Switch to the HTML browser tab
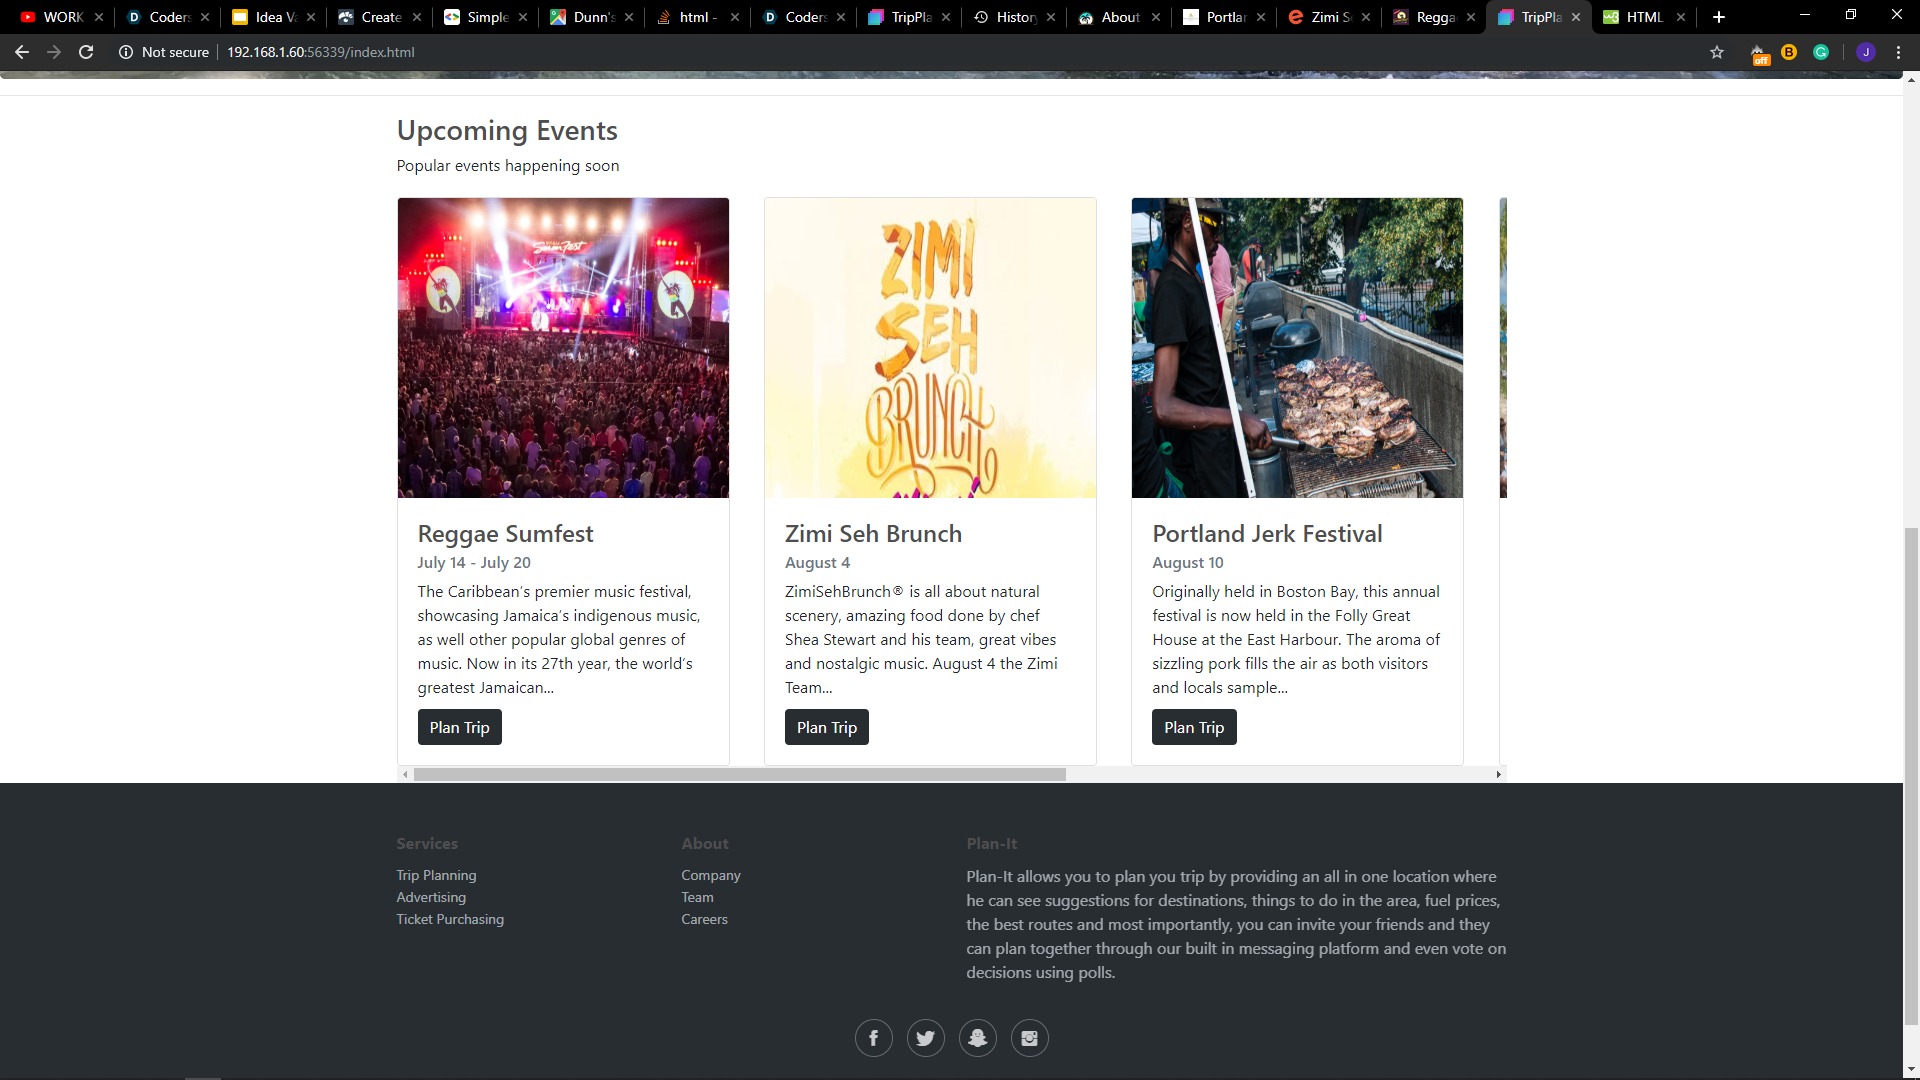1920x1080 pixels. (1643, 17)
